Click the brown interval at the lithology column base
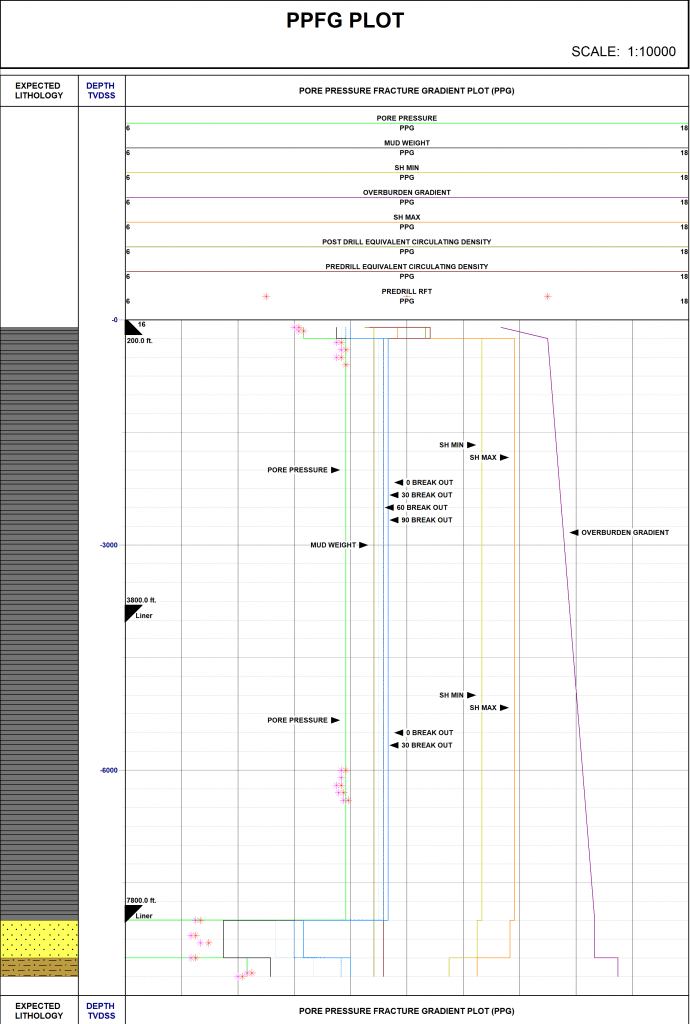 [x=39, y=967]
